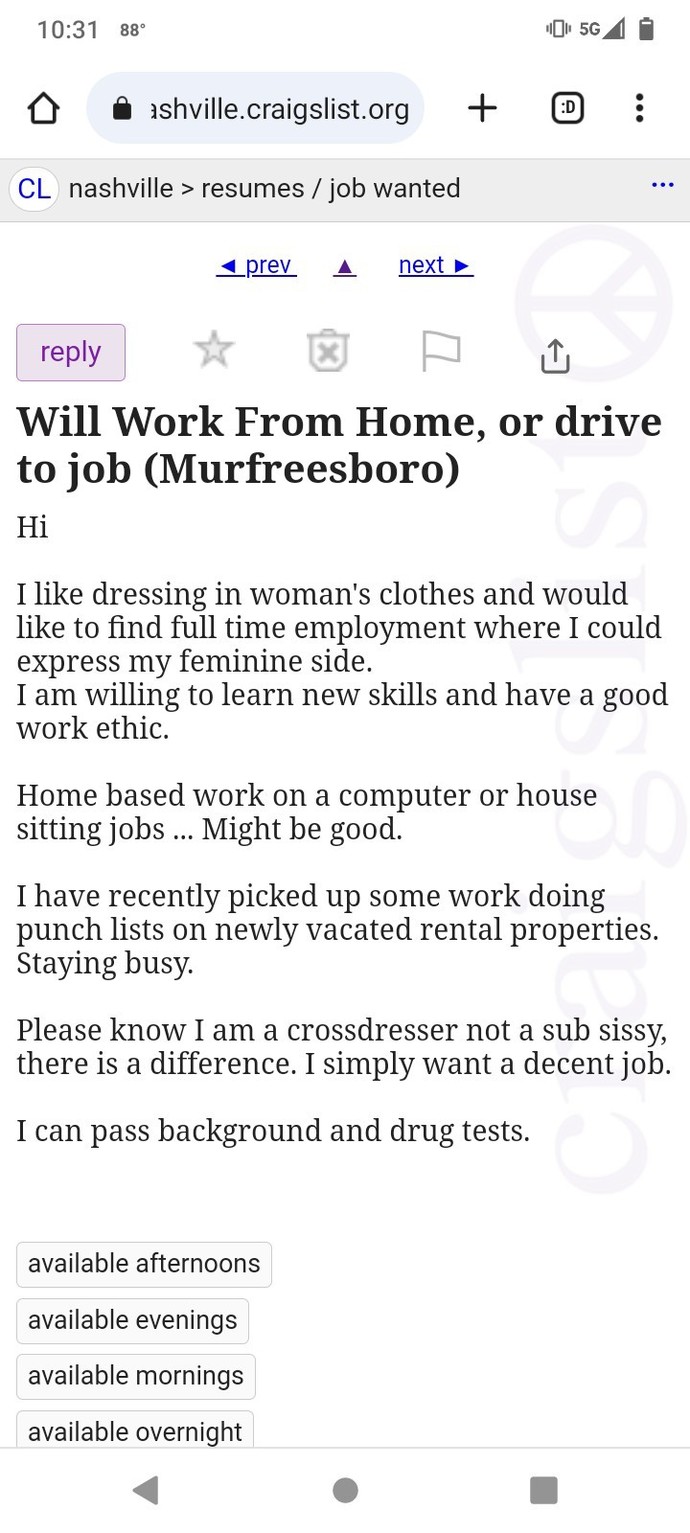The height and width of the screenshot is (1533, 690).
Task: Open the tab switcher icon
Action: pos(568,108)
